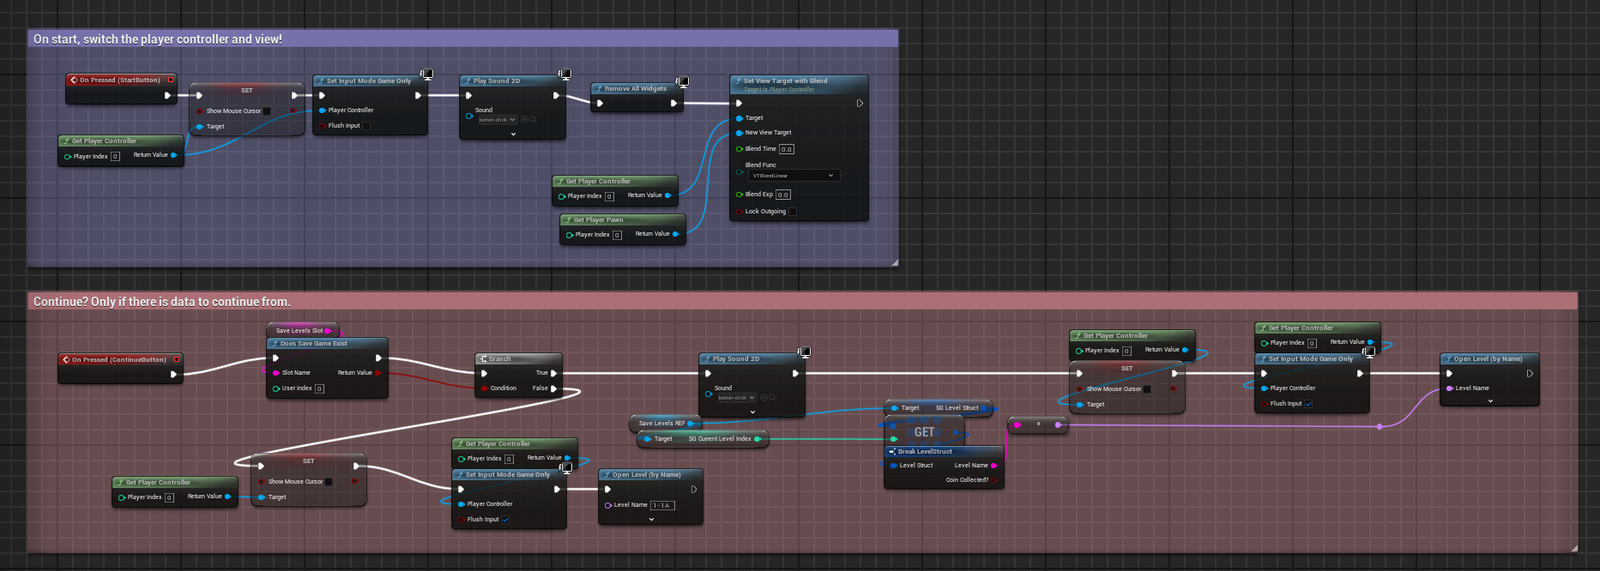Expand the top Play Sound 2D advanced pins

(x=513, y=133)
